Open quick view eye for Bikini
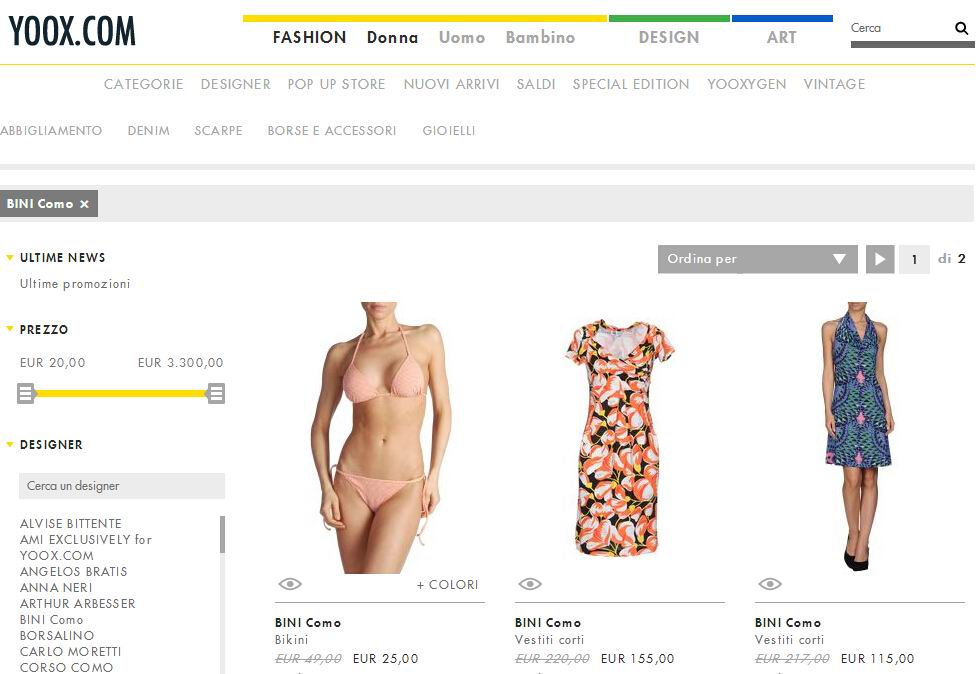 pos(290,584)
